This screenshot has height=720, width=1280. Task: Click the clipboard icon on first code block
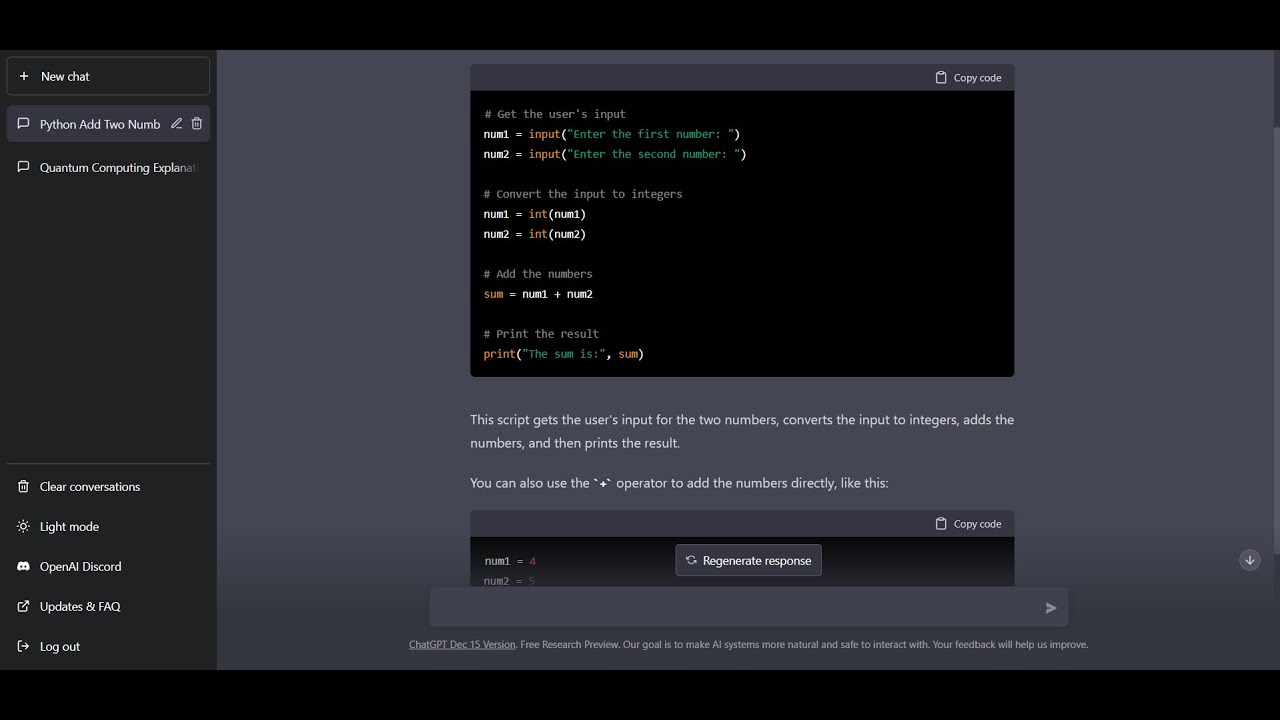(941, 78)
